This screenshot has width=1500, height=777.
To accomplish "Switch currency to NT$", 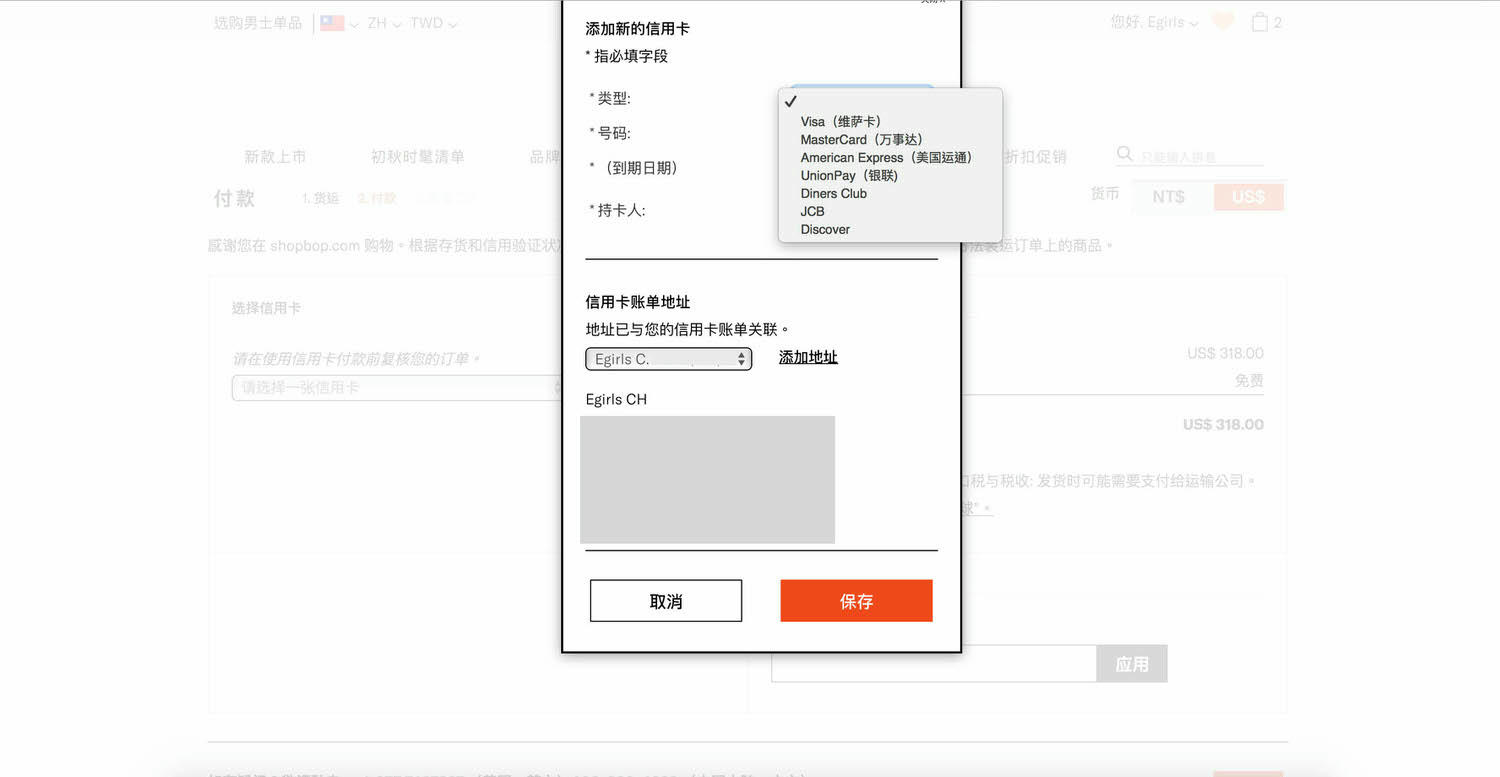I will tap(1168, 197).
